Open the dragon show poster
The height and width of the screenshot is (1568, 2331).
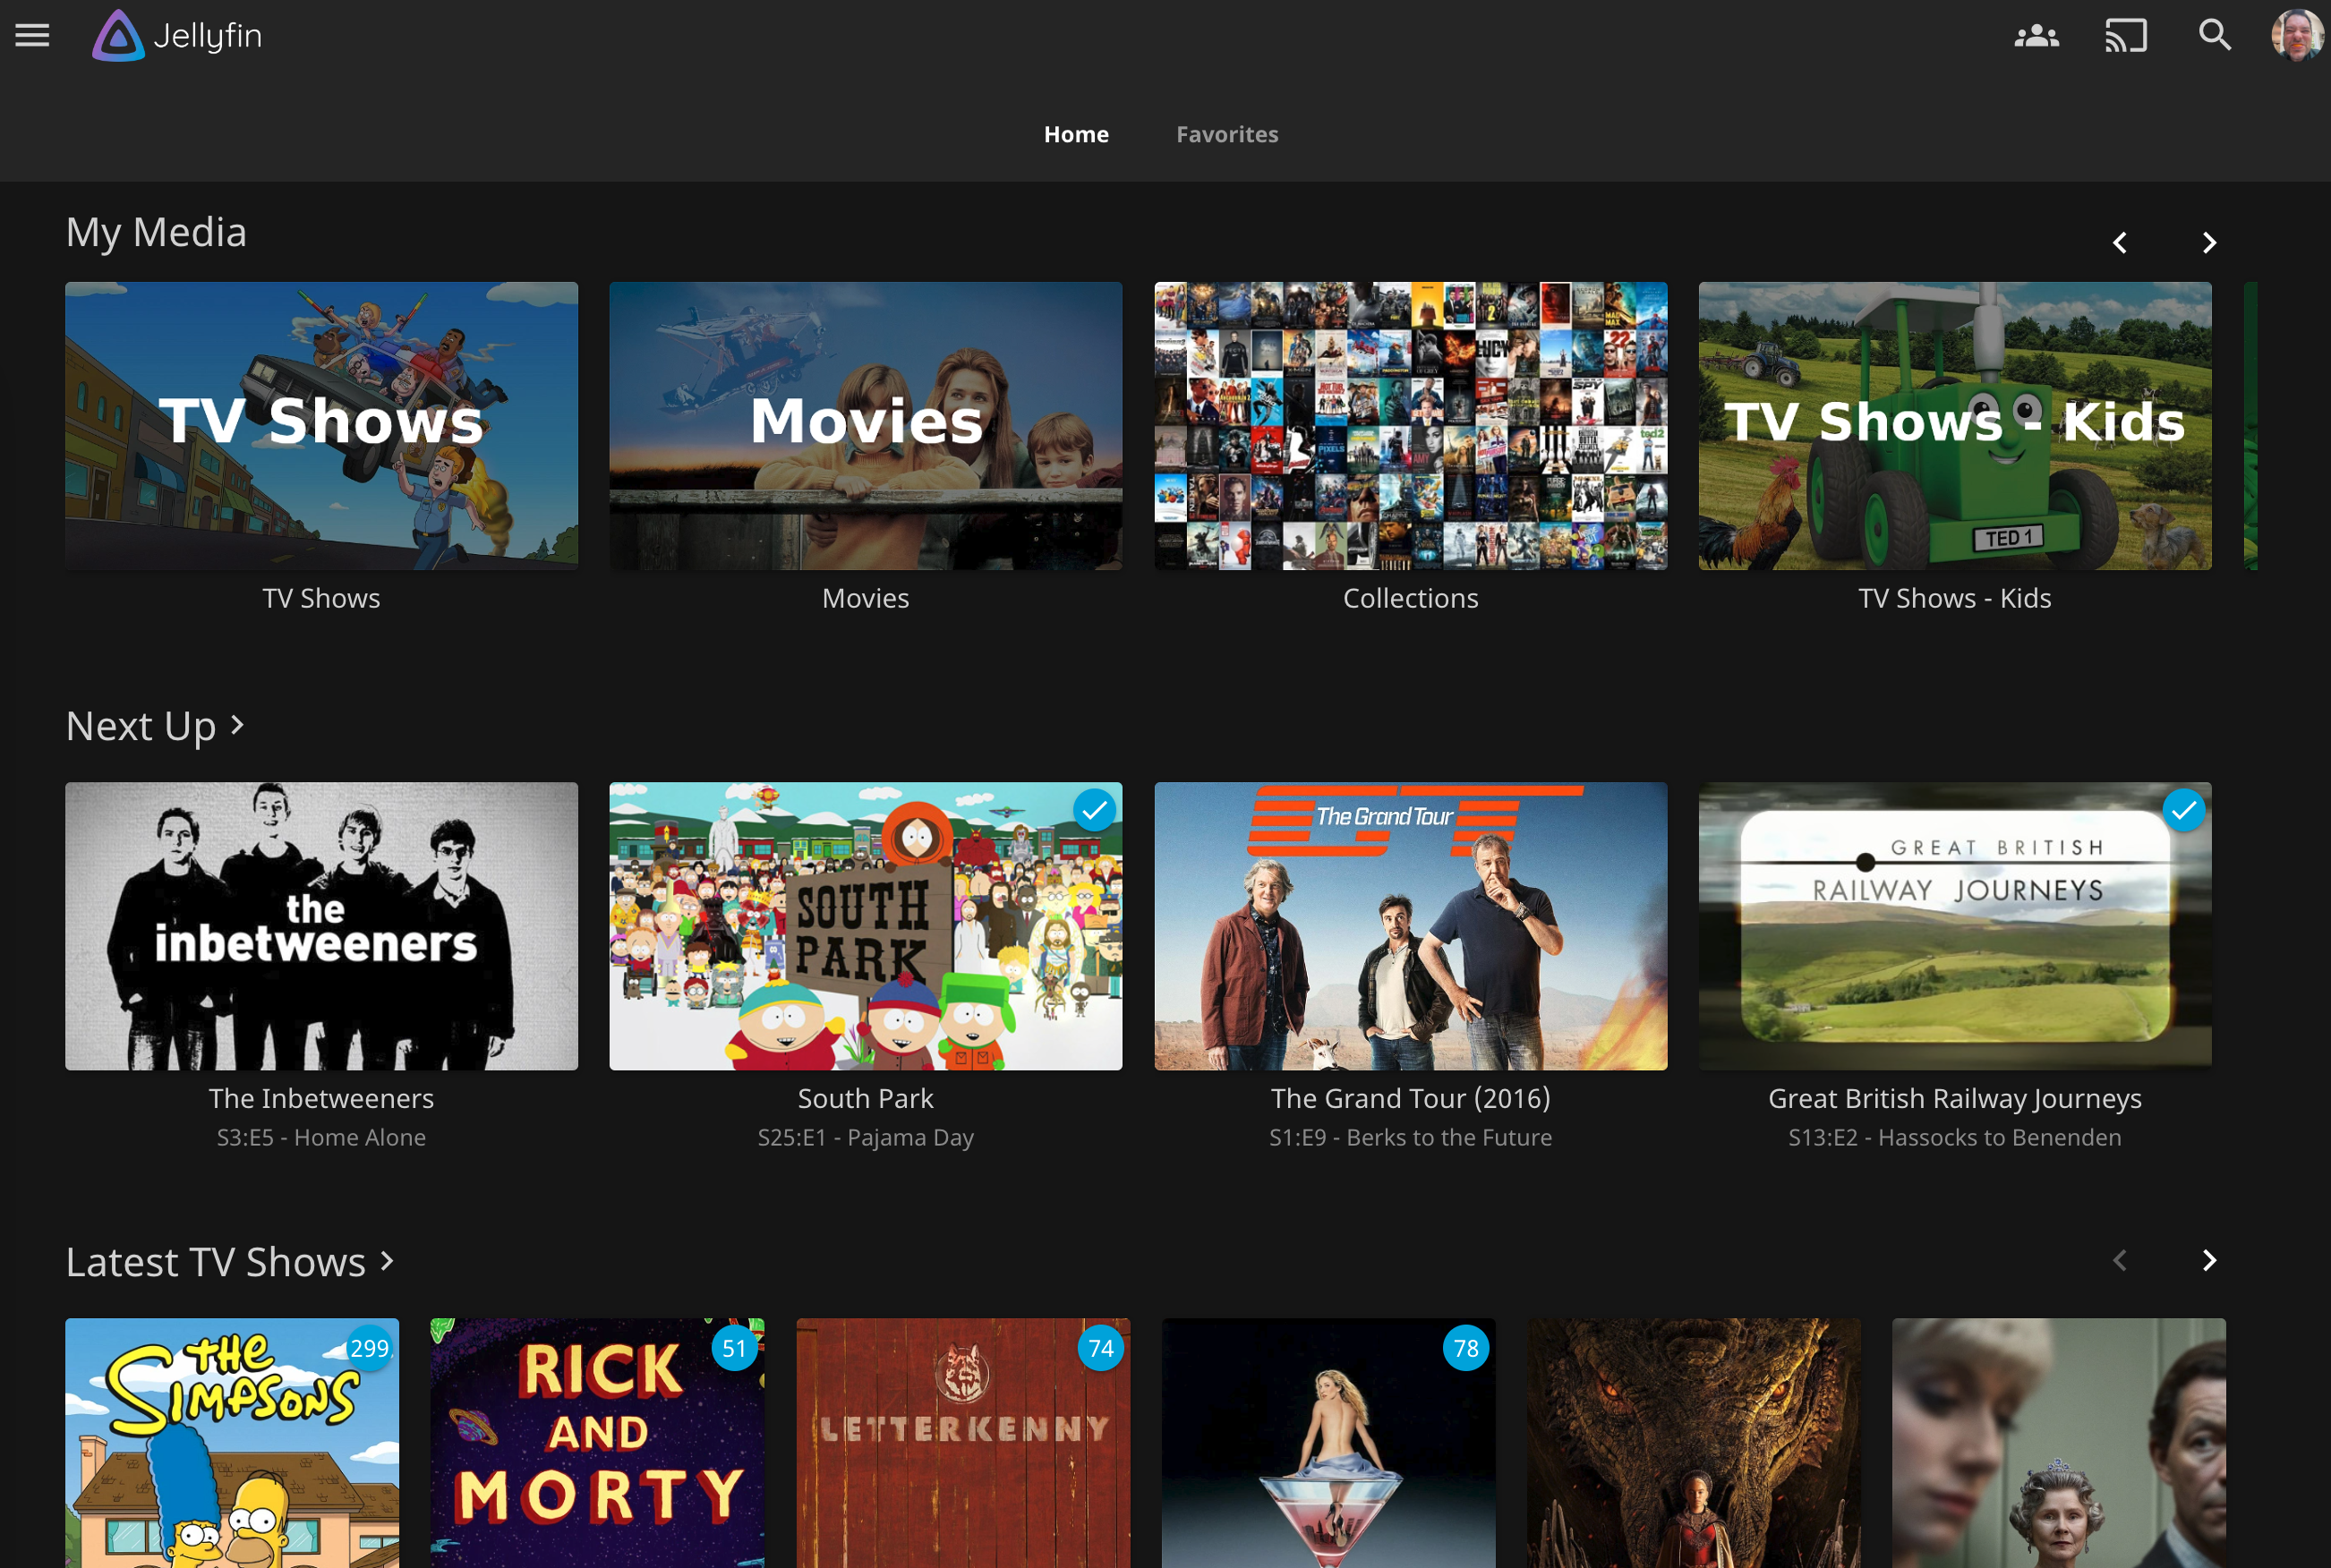click(x=1694, y=1443)
